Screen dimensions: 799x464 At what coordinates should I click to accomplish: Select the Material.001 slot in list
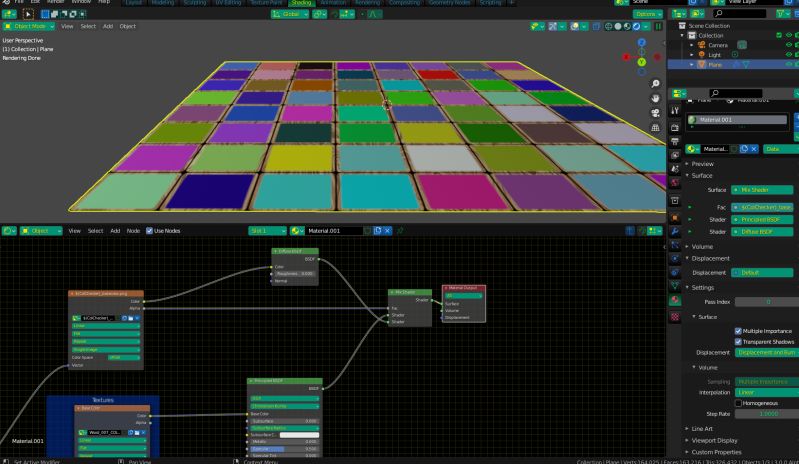pyautogui.click(x=736, y=120)
